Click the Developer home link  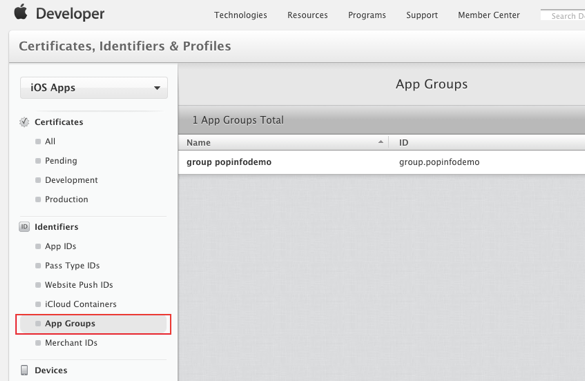click(70, 14)
